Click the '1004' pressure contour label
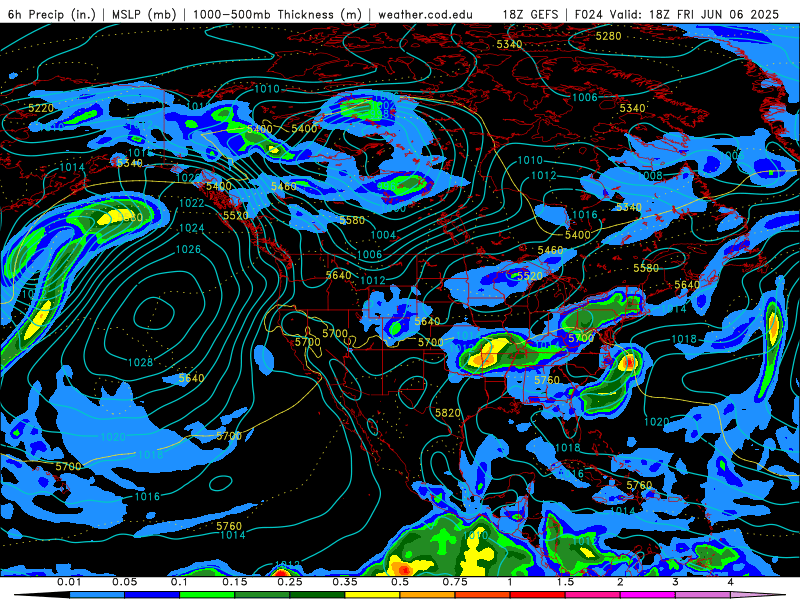 coord(383,235)
